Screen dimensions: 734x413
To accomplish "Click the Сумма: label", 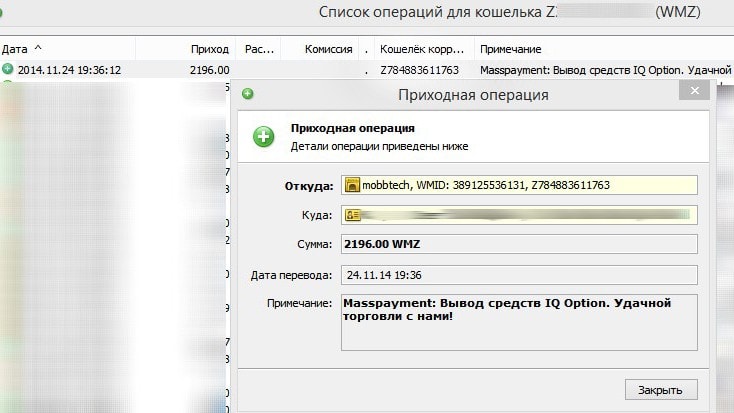I will point(315,244).
